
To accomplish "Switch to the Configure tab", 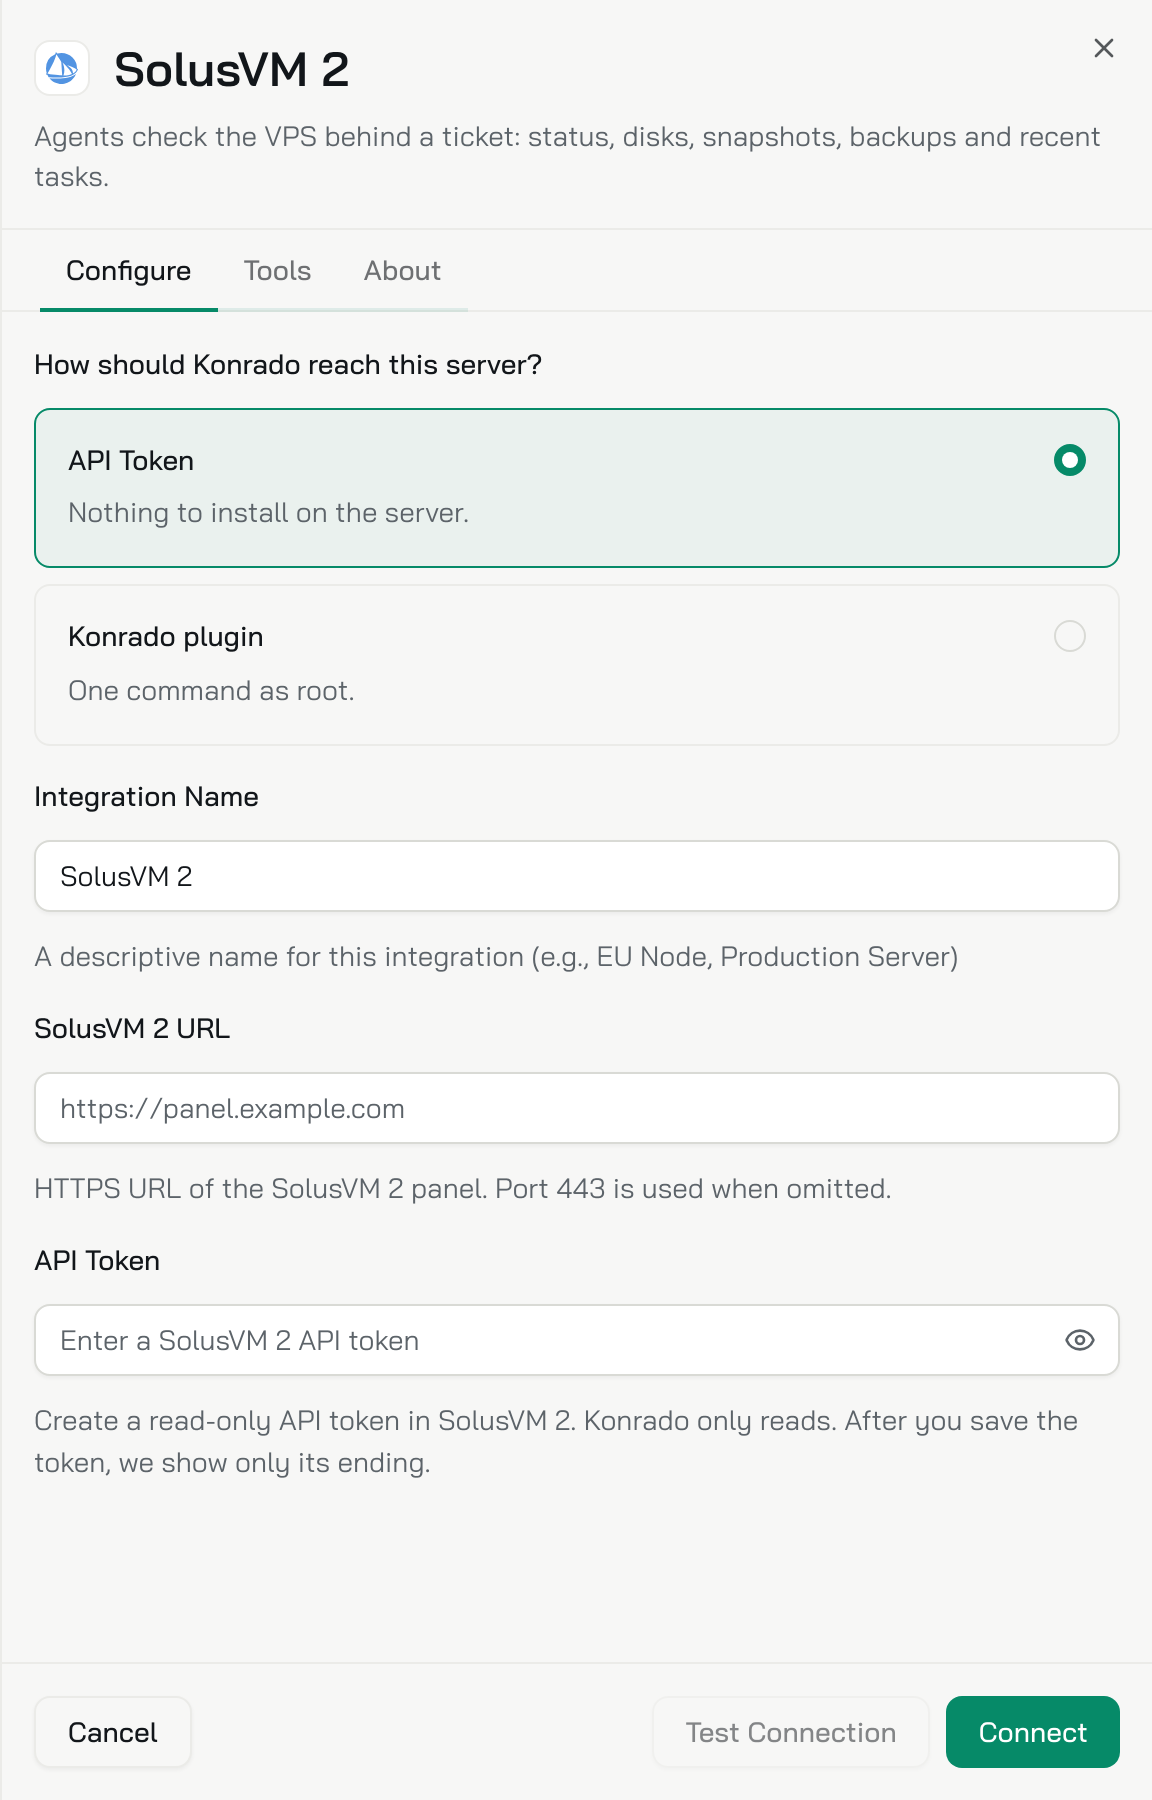I will pos(128,271).
